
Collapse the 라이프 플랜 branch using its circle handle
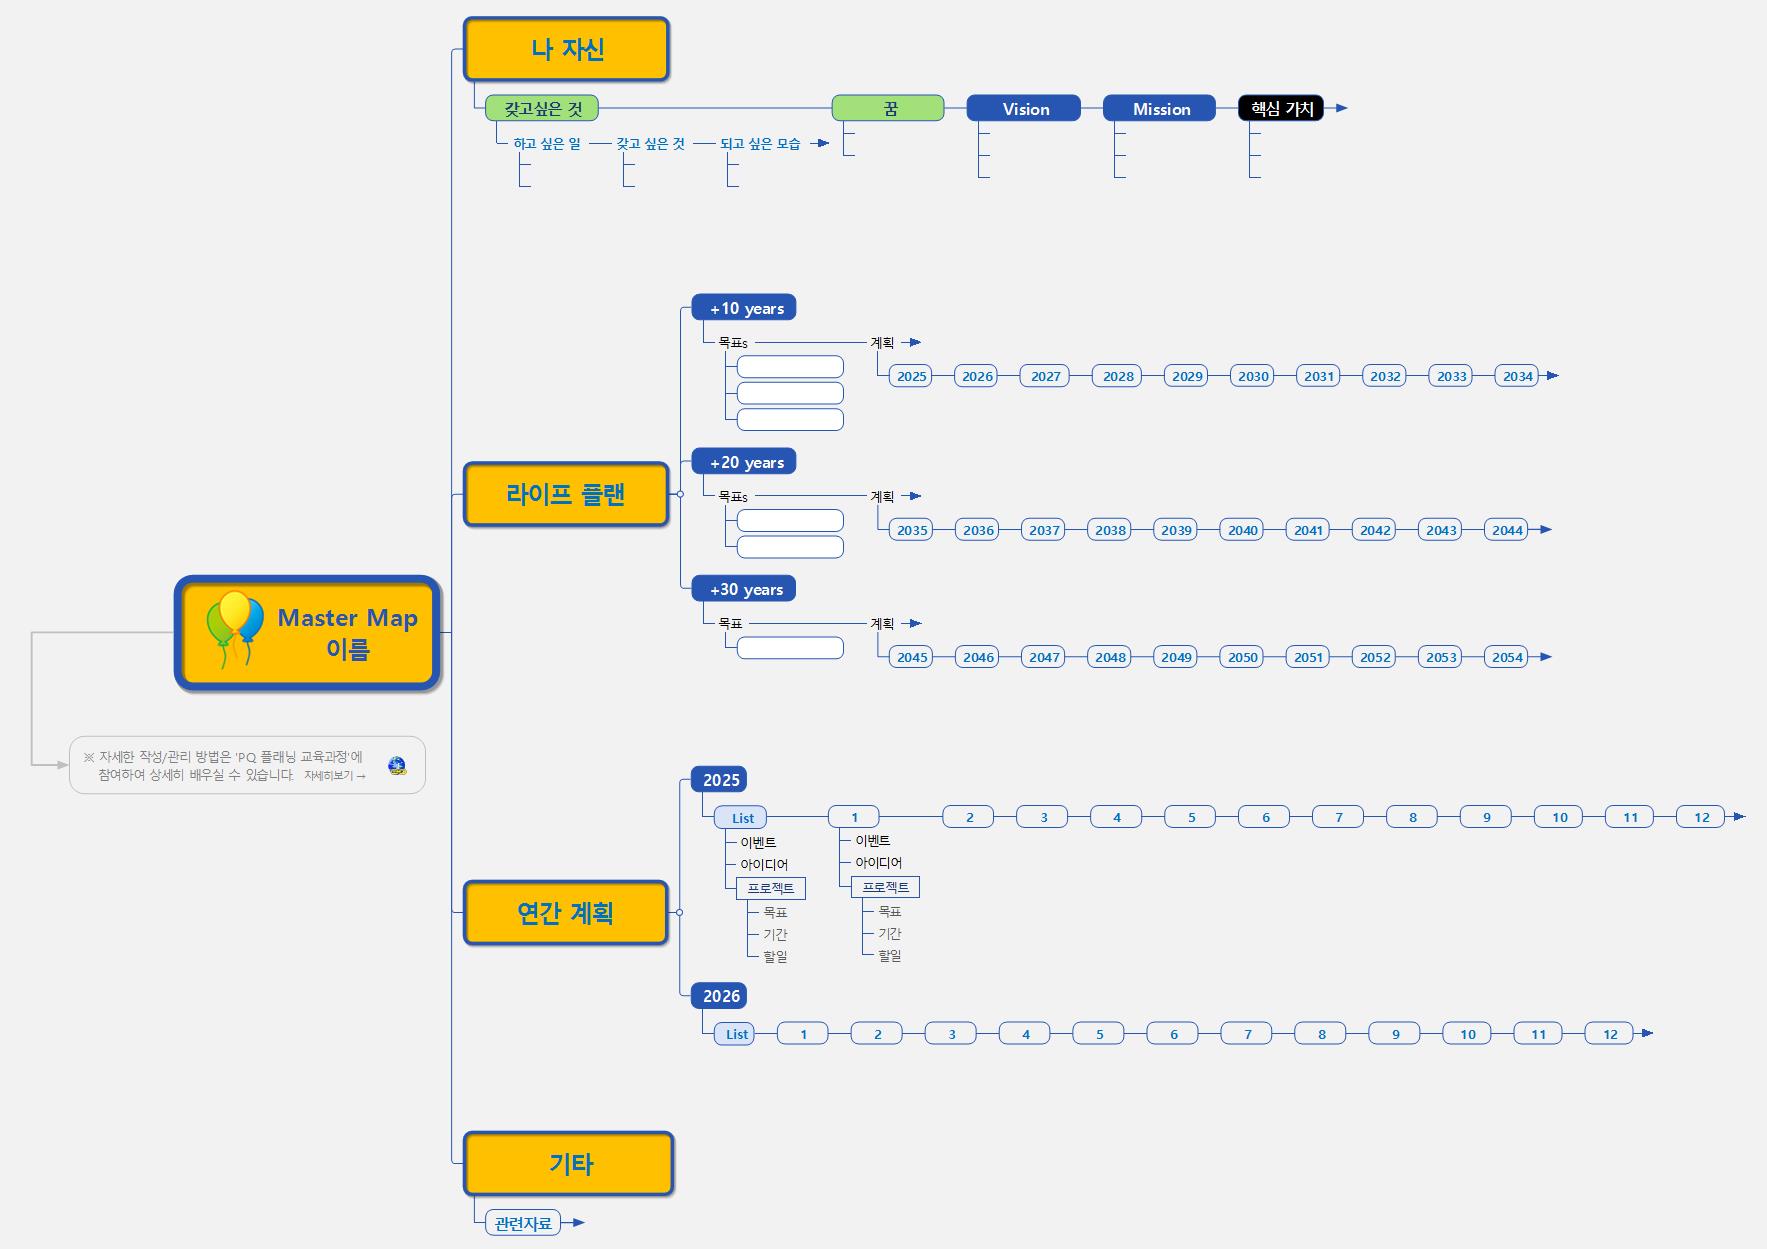(x=680, y=494)
